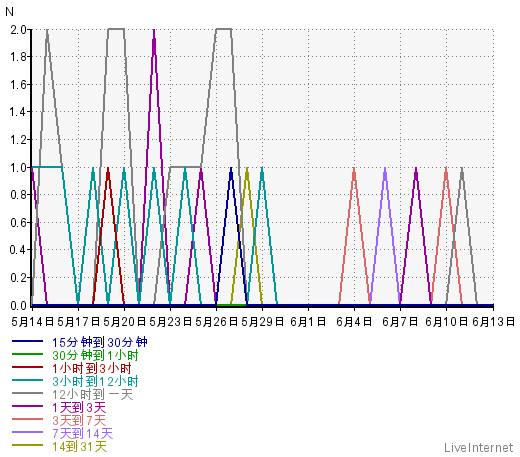Image resolution: width=520 pixels, height=457 pixels.
Task: Select the 3天到7天 legend label
Action: (79, 421)
